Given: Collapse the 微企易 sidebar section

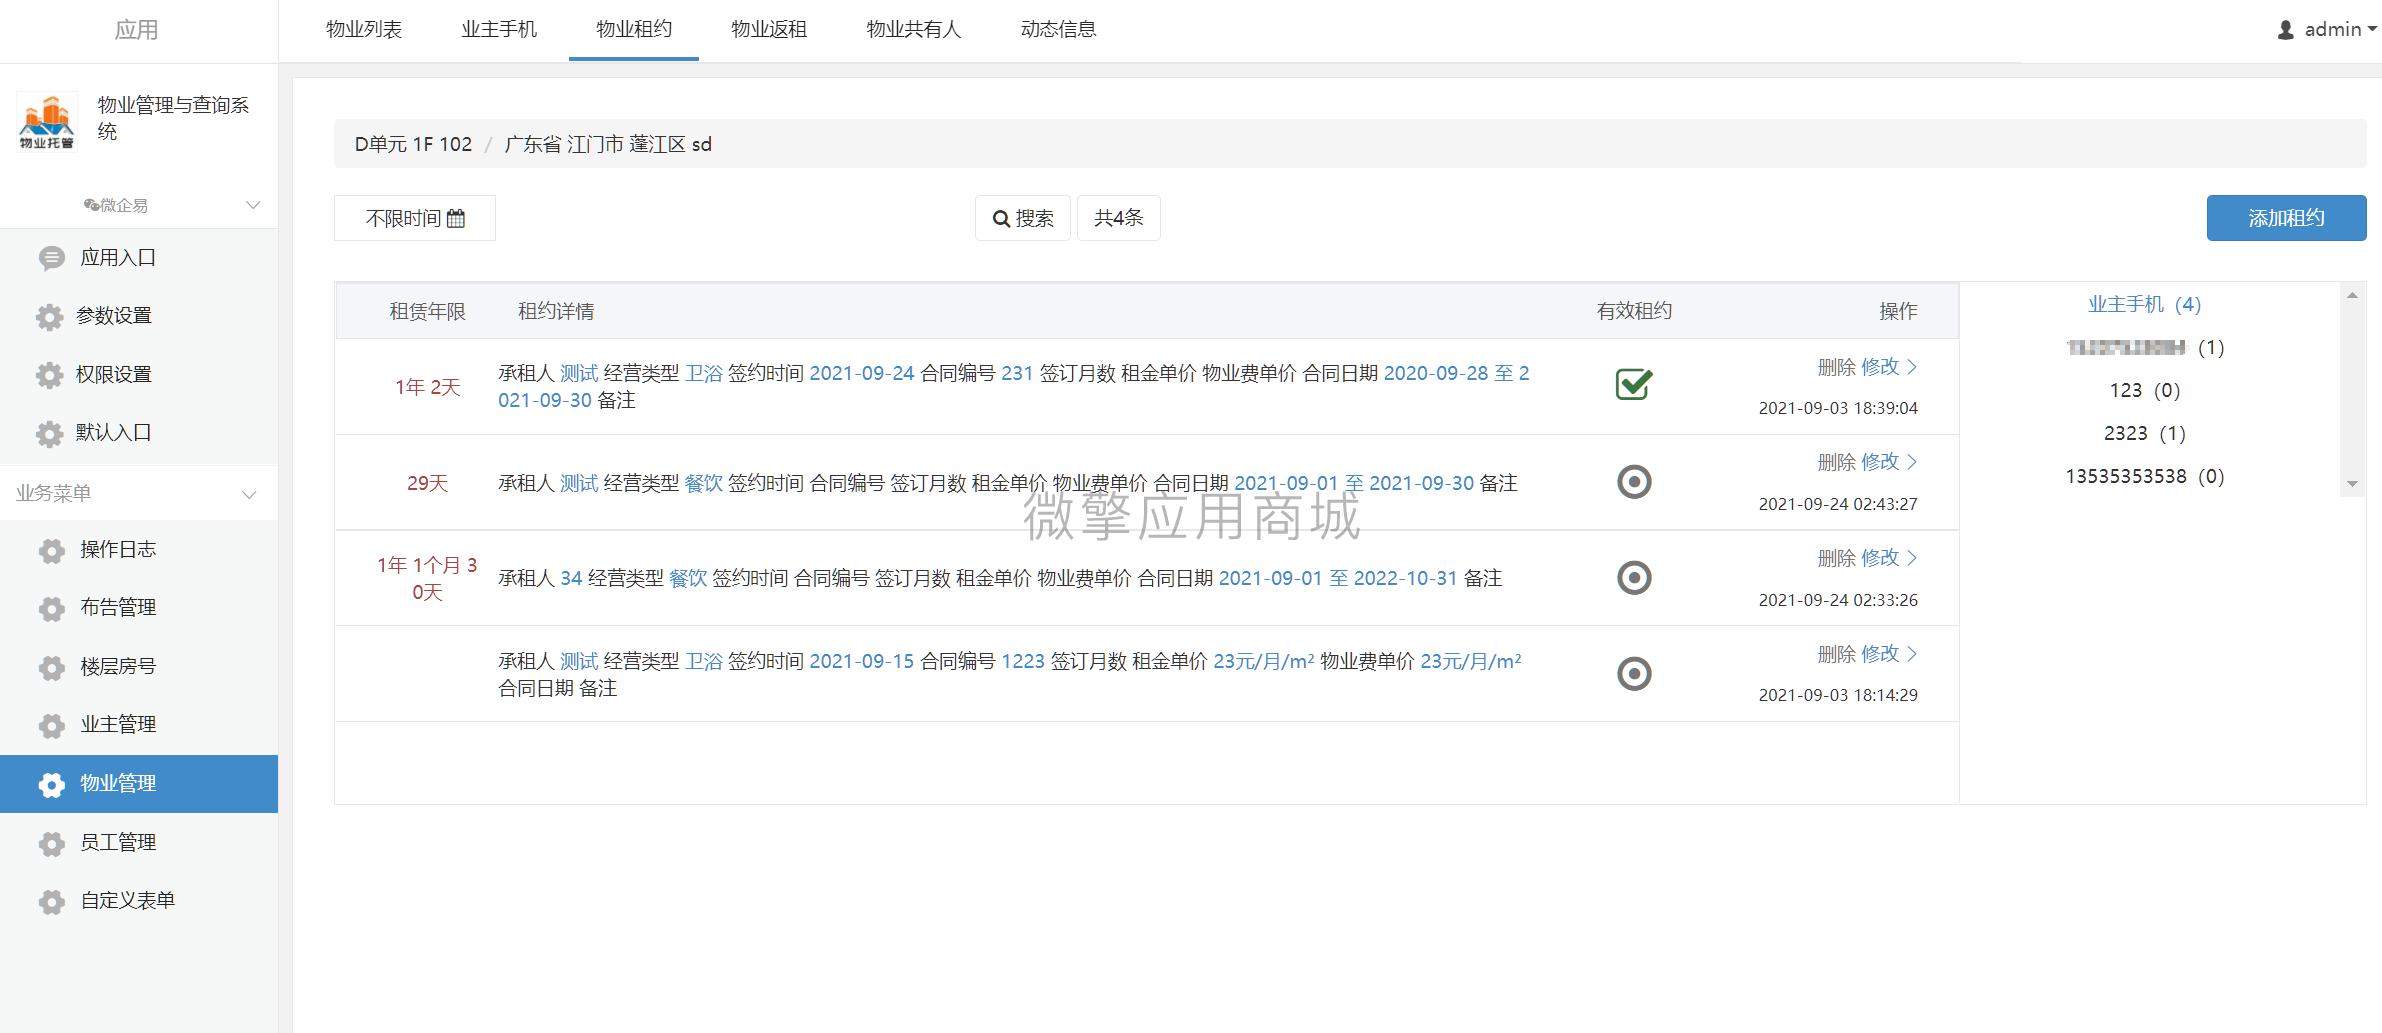Looking at the screenshot, I should pyautogui.click(x=253, y=205).
